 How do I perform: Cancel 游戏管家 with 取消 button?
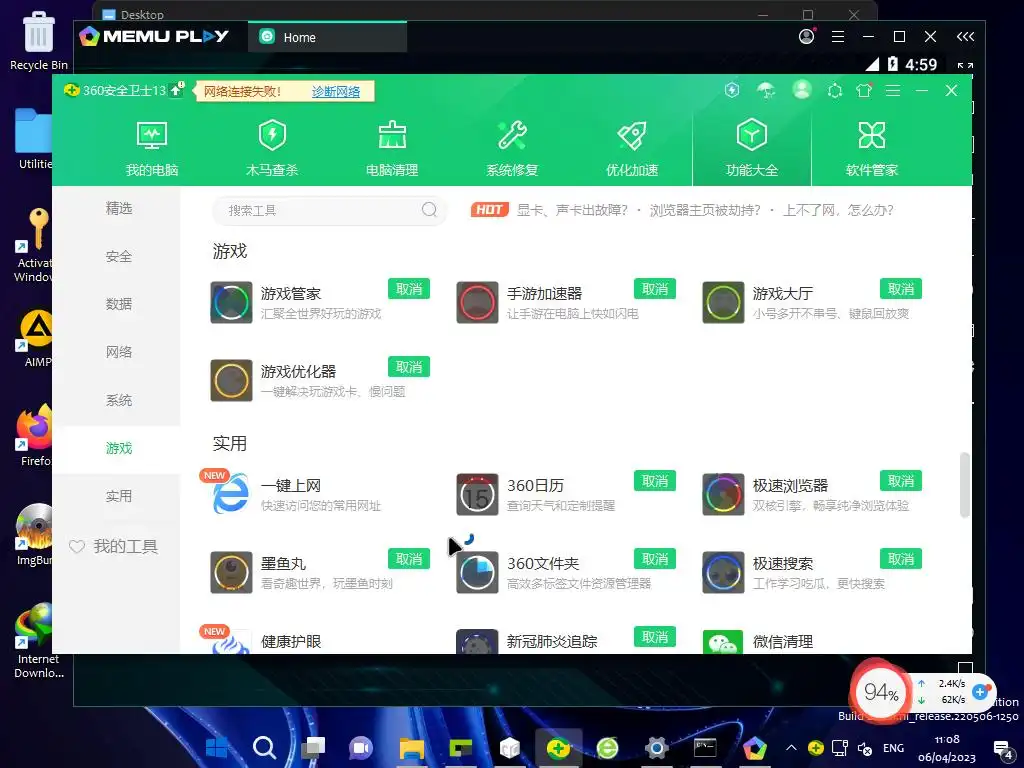click(409, 289)
